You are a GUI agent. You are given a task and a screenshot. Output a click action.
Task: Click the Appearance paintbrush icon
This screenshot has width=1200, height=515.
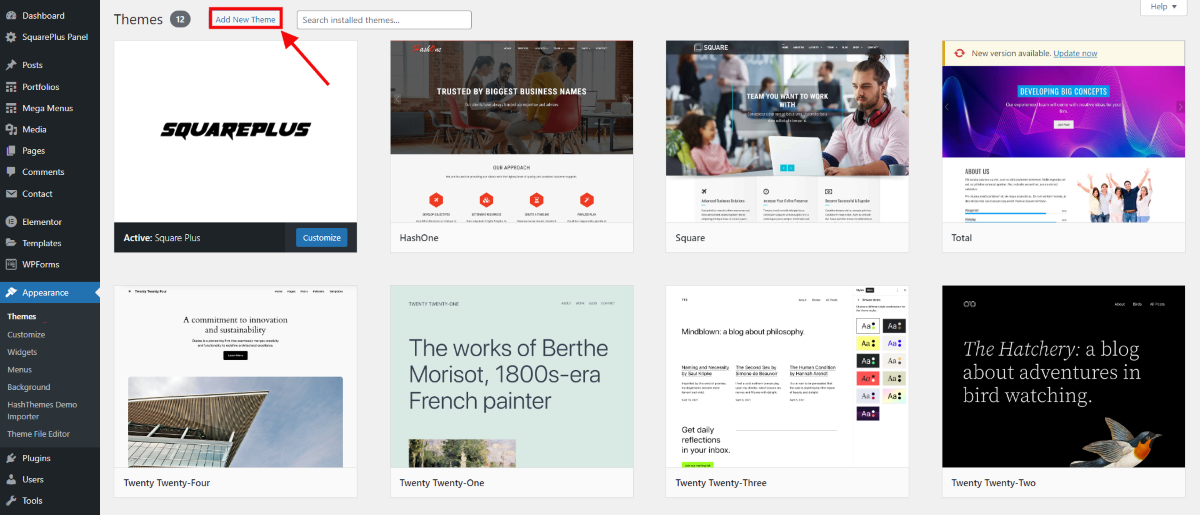pyautogui.click(x=10, y=293)
